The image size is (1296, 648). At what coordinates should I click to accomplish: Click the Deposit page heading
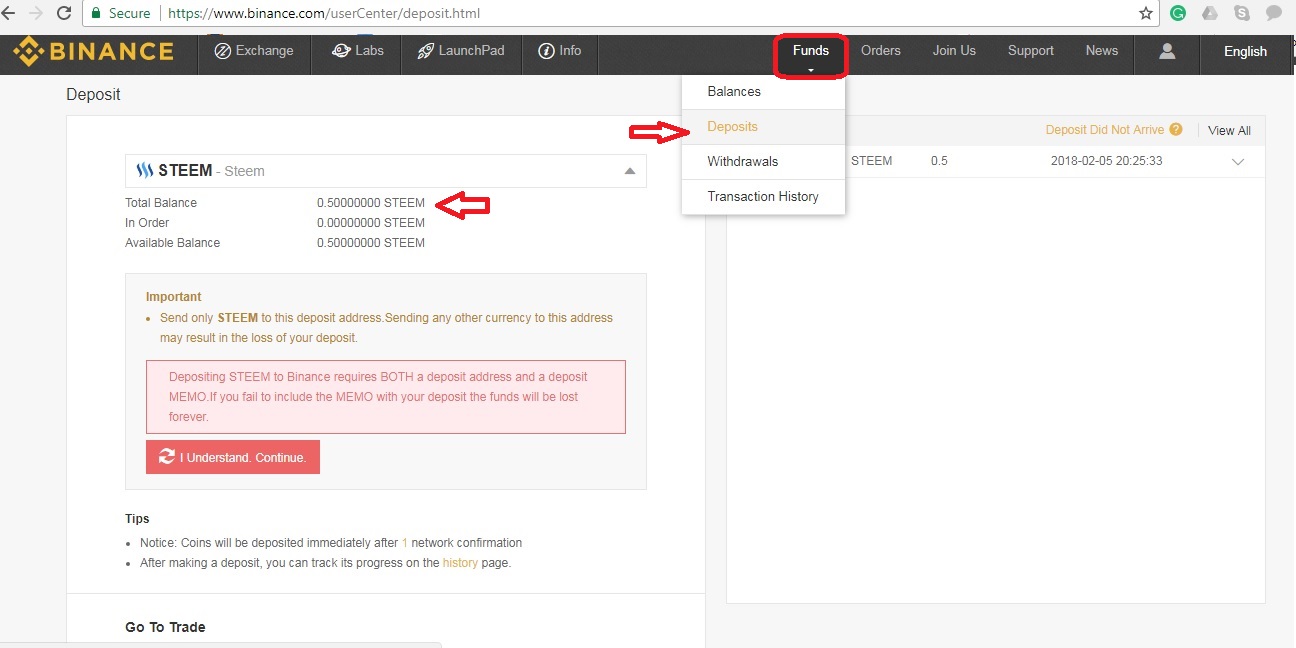click(x=93, y=95)
